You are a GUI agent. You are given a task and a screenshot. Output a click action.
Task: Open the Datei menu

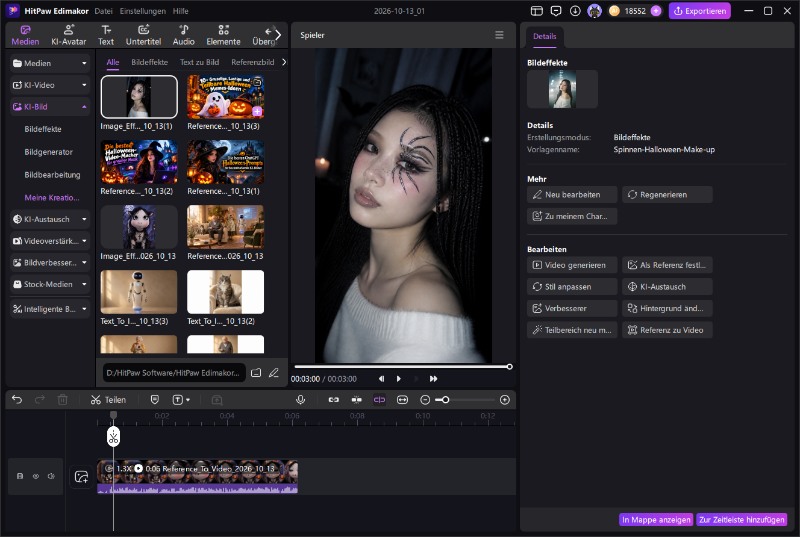pyautogui.click(x=103, y=11)
